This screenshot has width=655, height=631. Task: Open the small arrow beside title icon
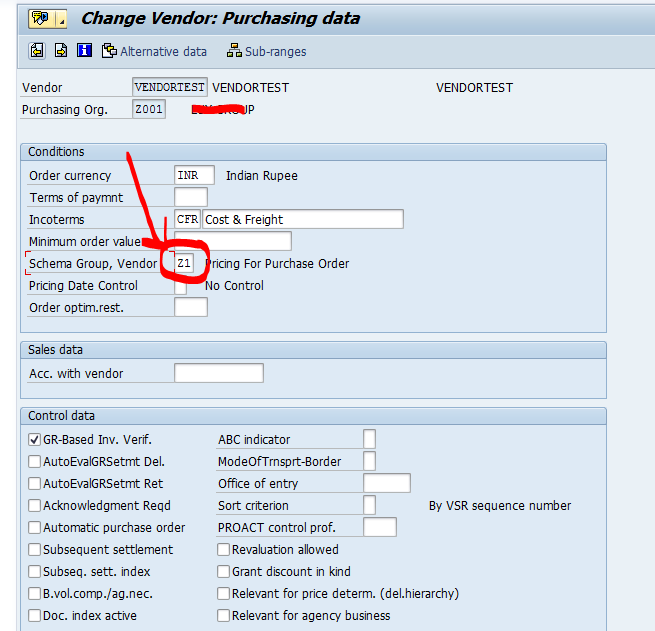coord(63,19)
